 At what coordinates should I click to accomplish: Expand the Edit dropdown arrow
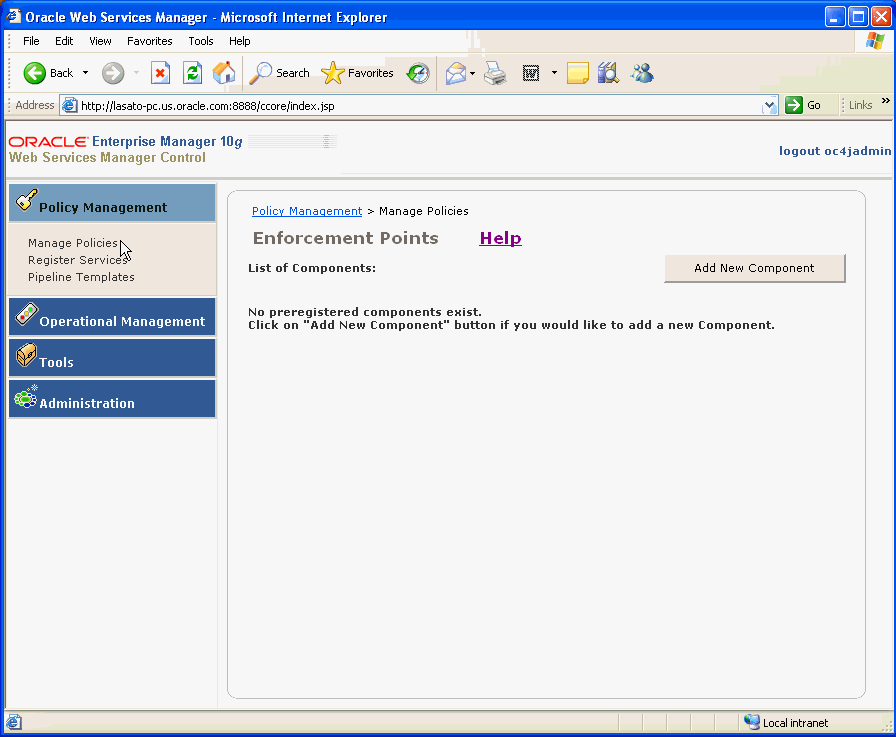pos(554,73)
